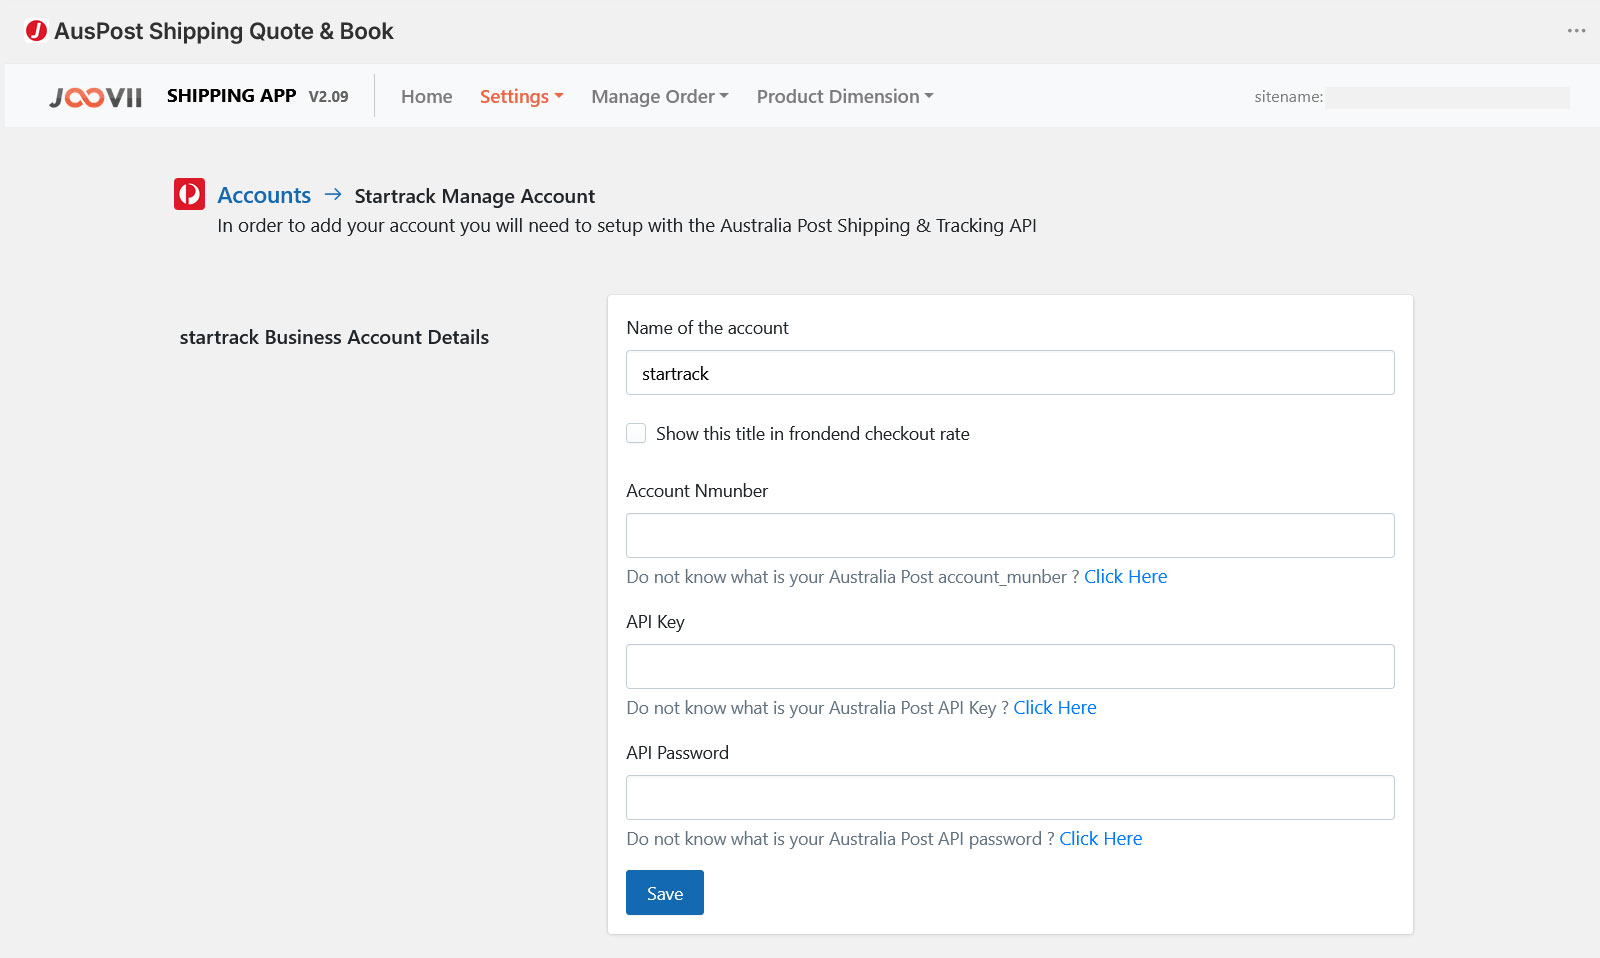Open the three-dot more options menu
This screenshot has width=1600, height=958.
1577,31
